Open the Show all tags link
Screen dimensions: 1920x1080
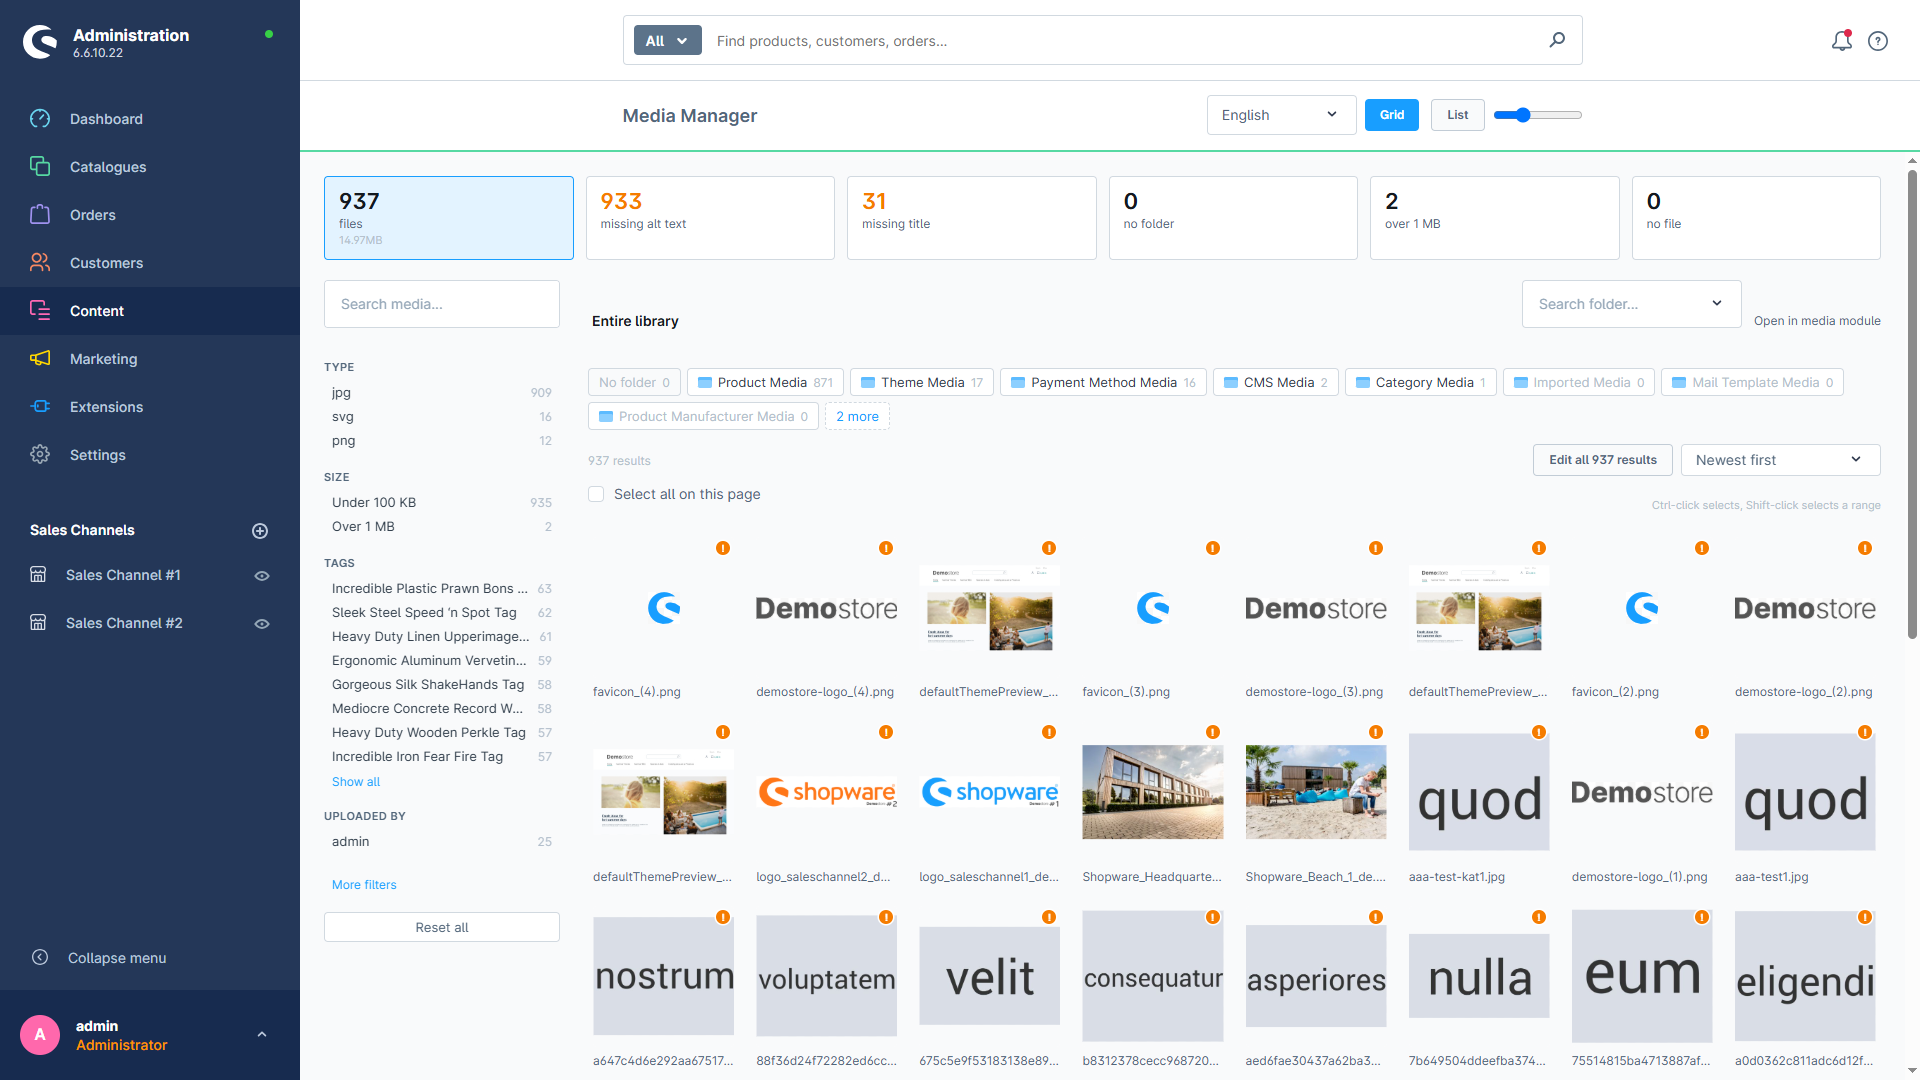(356, 782)
